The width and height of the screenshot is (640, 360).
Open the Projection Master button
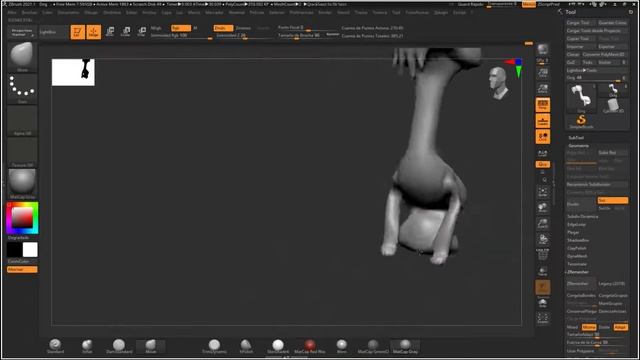point(22,33)
